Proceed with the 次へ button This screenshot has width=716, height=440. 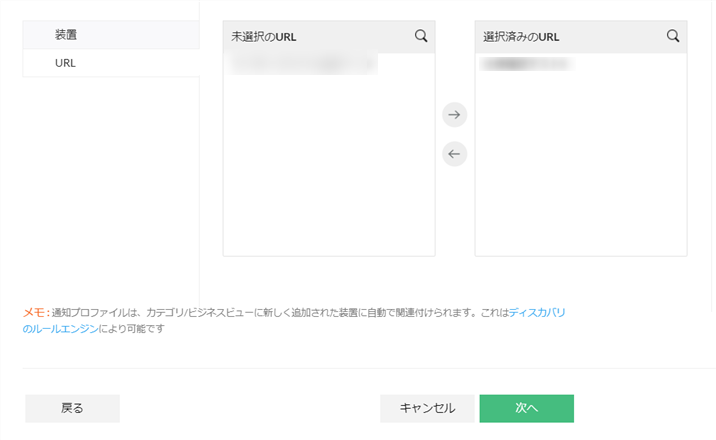pyautogui.click(x=526, y=408)
